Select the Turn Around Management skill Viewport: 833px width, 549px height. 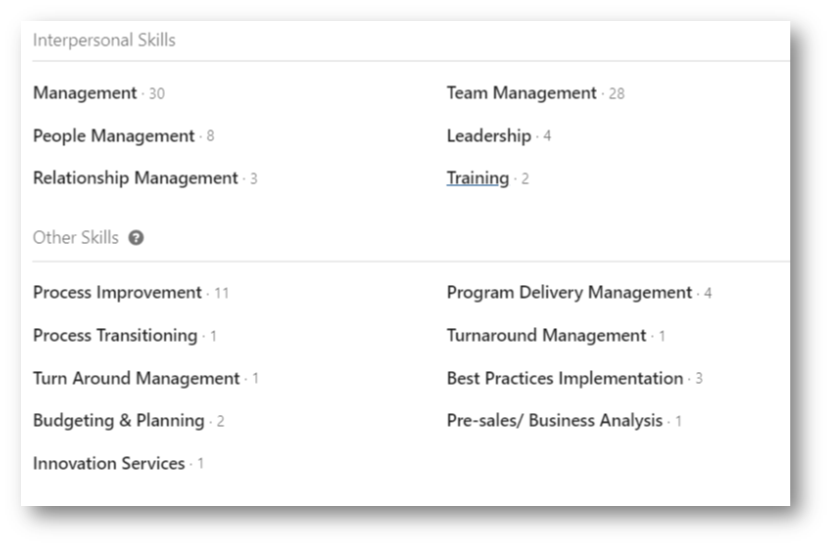click(137, 378)
